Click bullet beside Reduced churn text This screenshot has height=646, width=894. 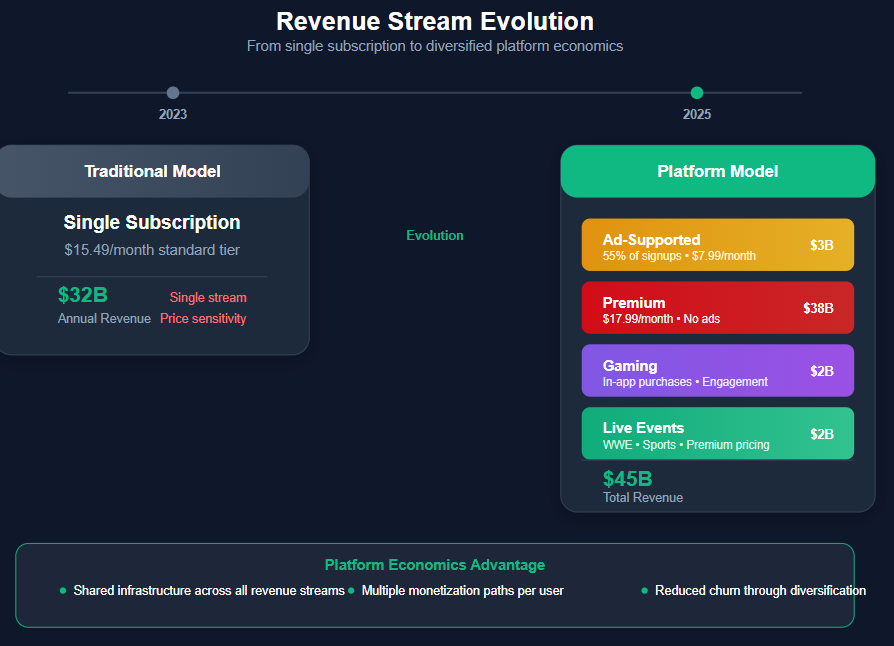(644, 591)
